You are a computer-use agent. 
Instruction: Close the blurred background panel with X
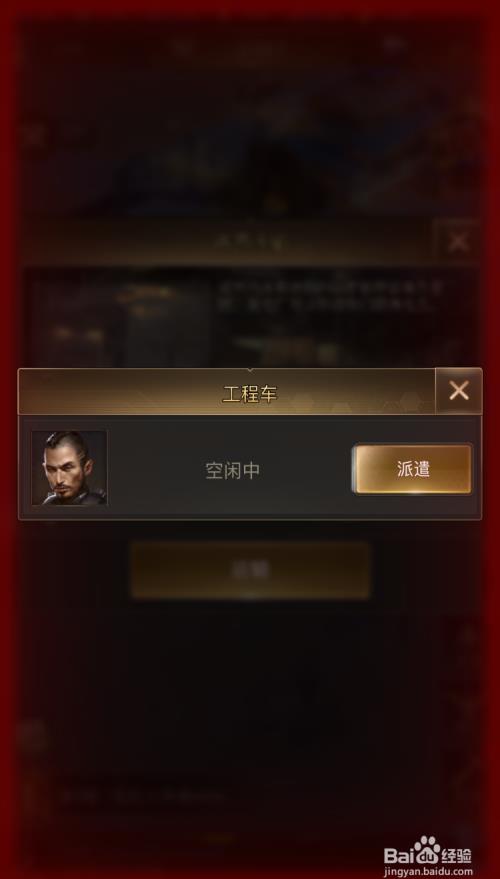tap(459, 242)
